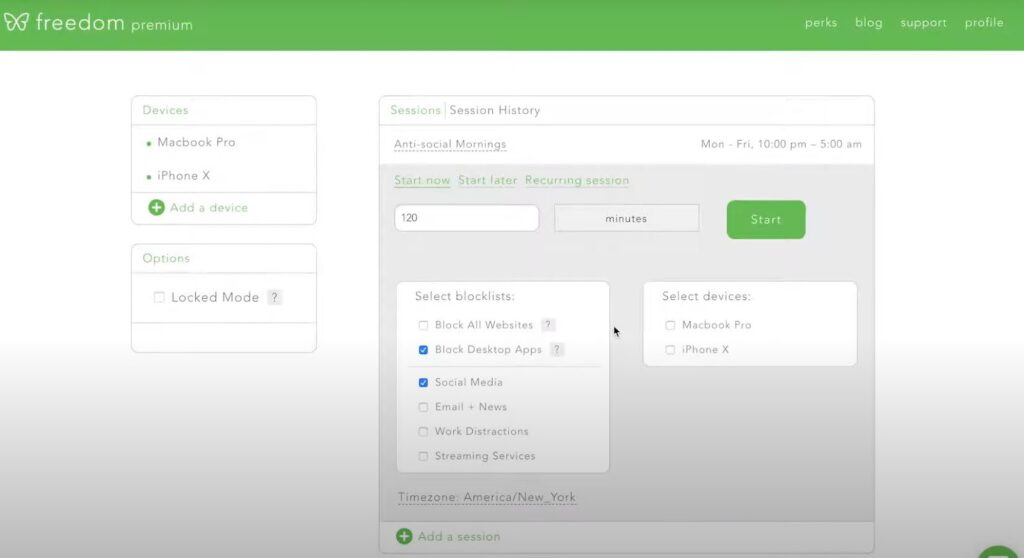Check the Streaming Services blocklist
The width and height of the screenshot is (1024, 558).
point(423,456)
